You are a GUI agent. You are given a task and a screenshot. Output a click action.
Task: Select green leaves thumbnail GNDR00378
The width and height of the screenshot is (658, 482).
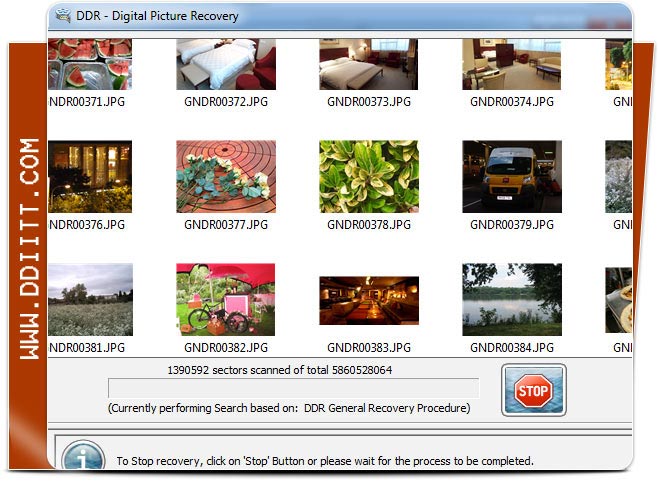(x=369, y=177)
